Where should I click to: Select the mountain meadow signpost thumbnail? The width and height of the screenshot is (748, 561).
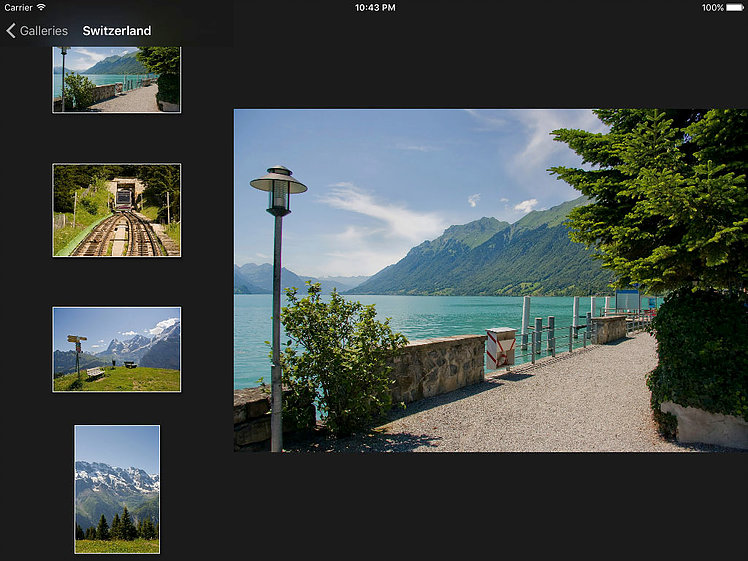(116, 349)
